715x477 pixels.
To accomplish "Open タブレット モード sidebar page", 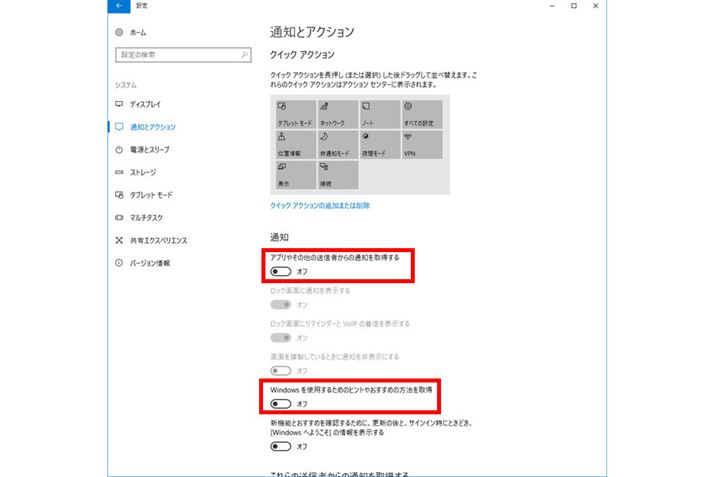I will click(x=151, y=195).
